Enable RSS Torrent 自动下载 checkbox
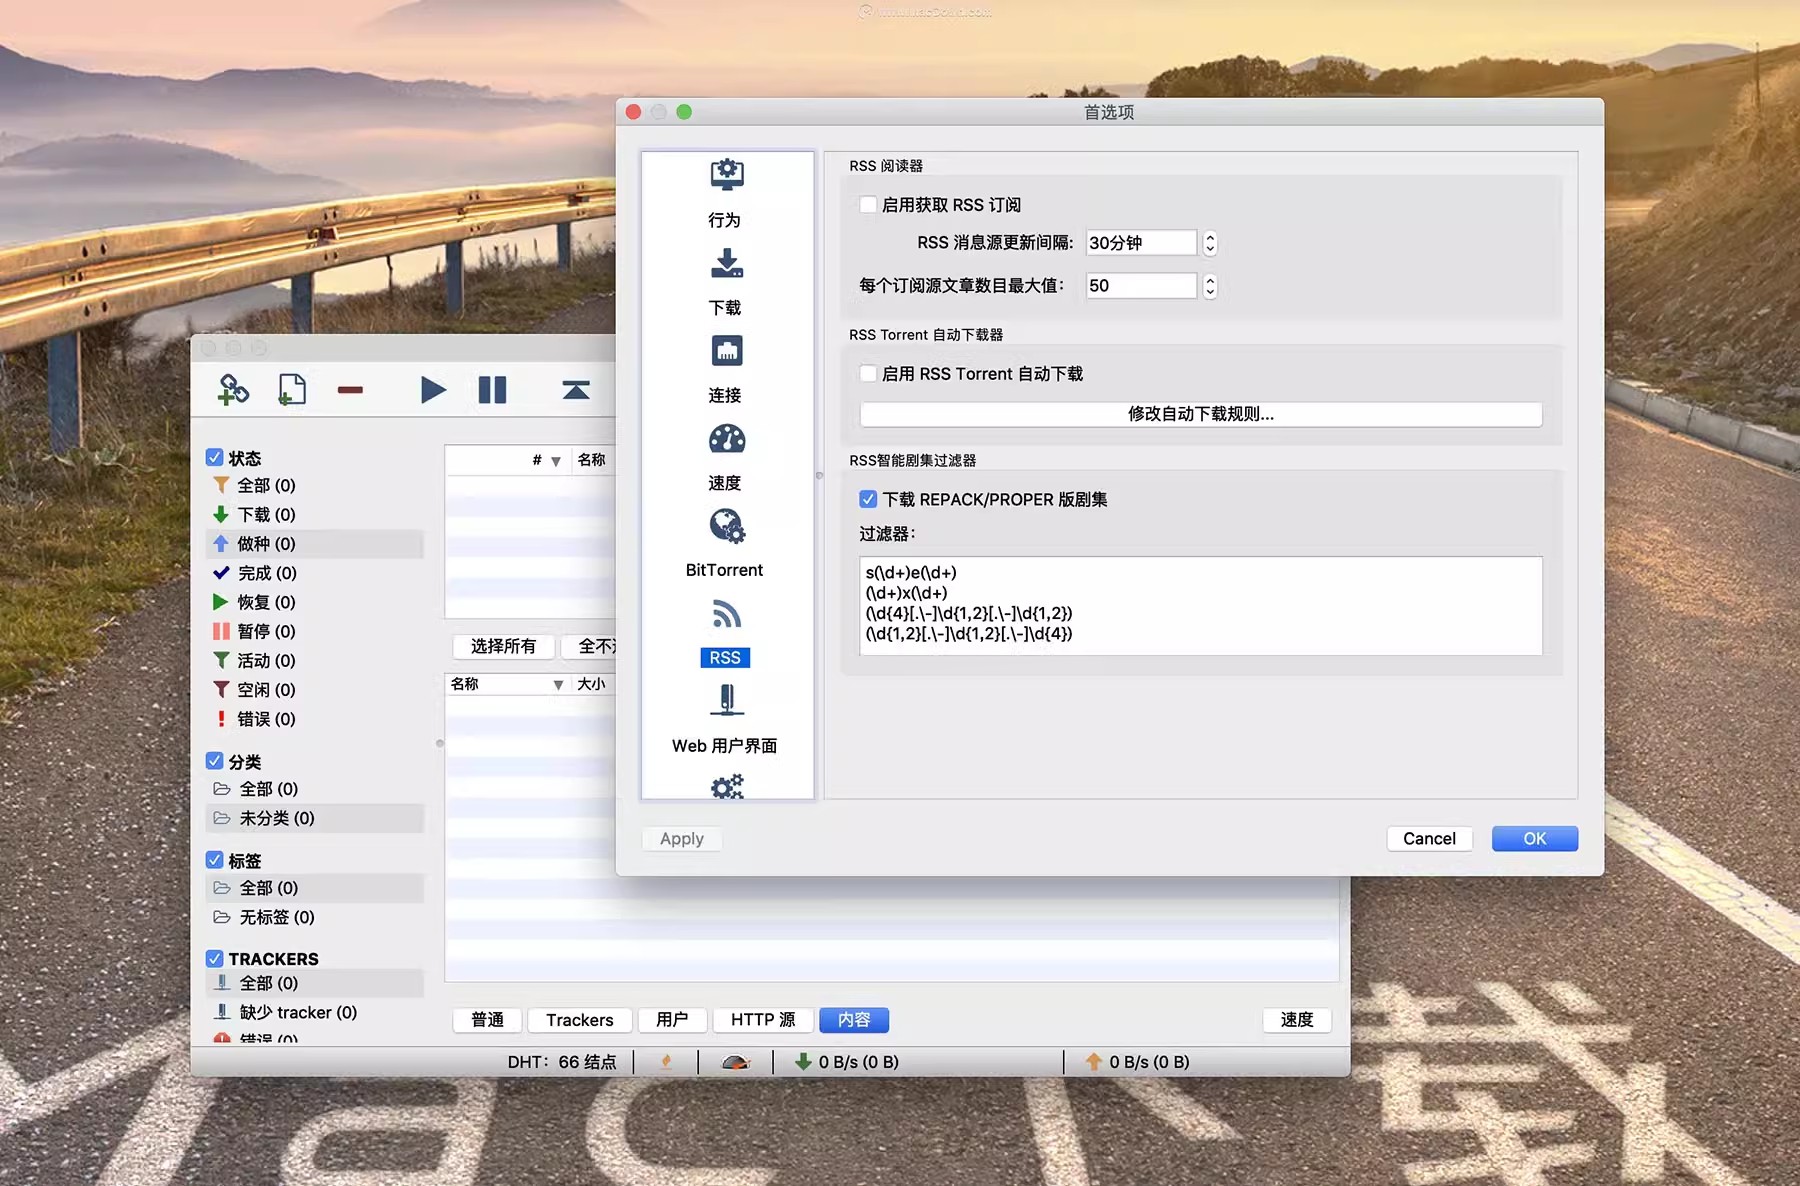Screen dimensions: 1800x1186 click(867, 373)
